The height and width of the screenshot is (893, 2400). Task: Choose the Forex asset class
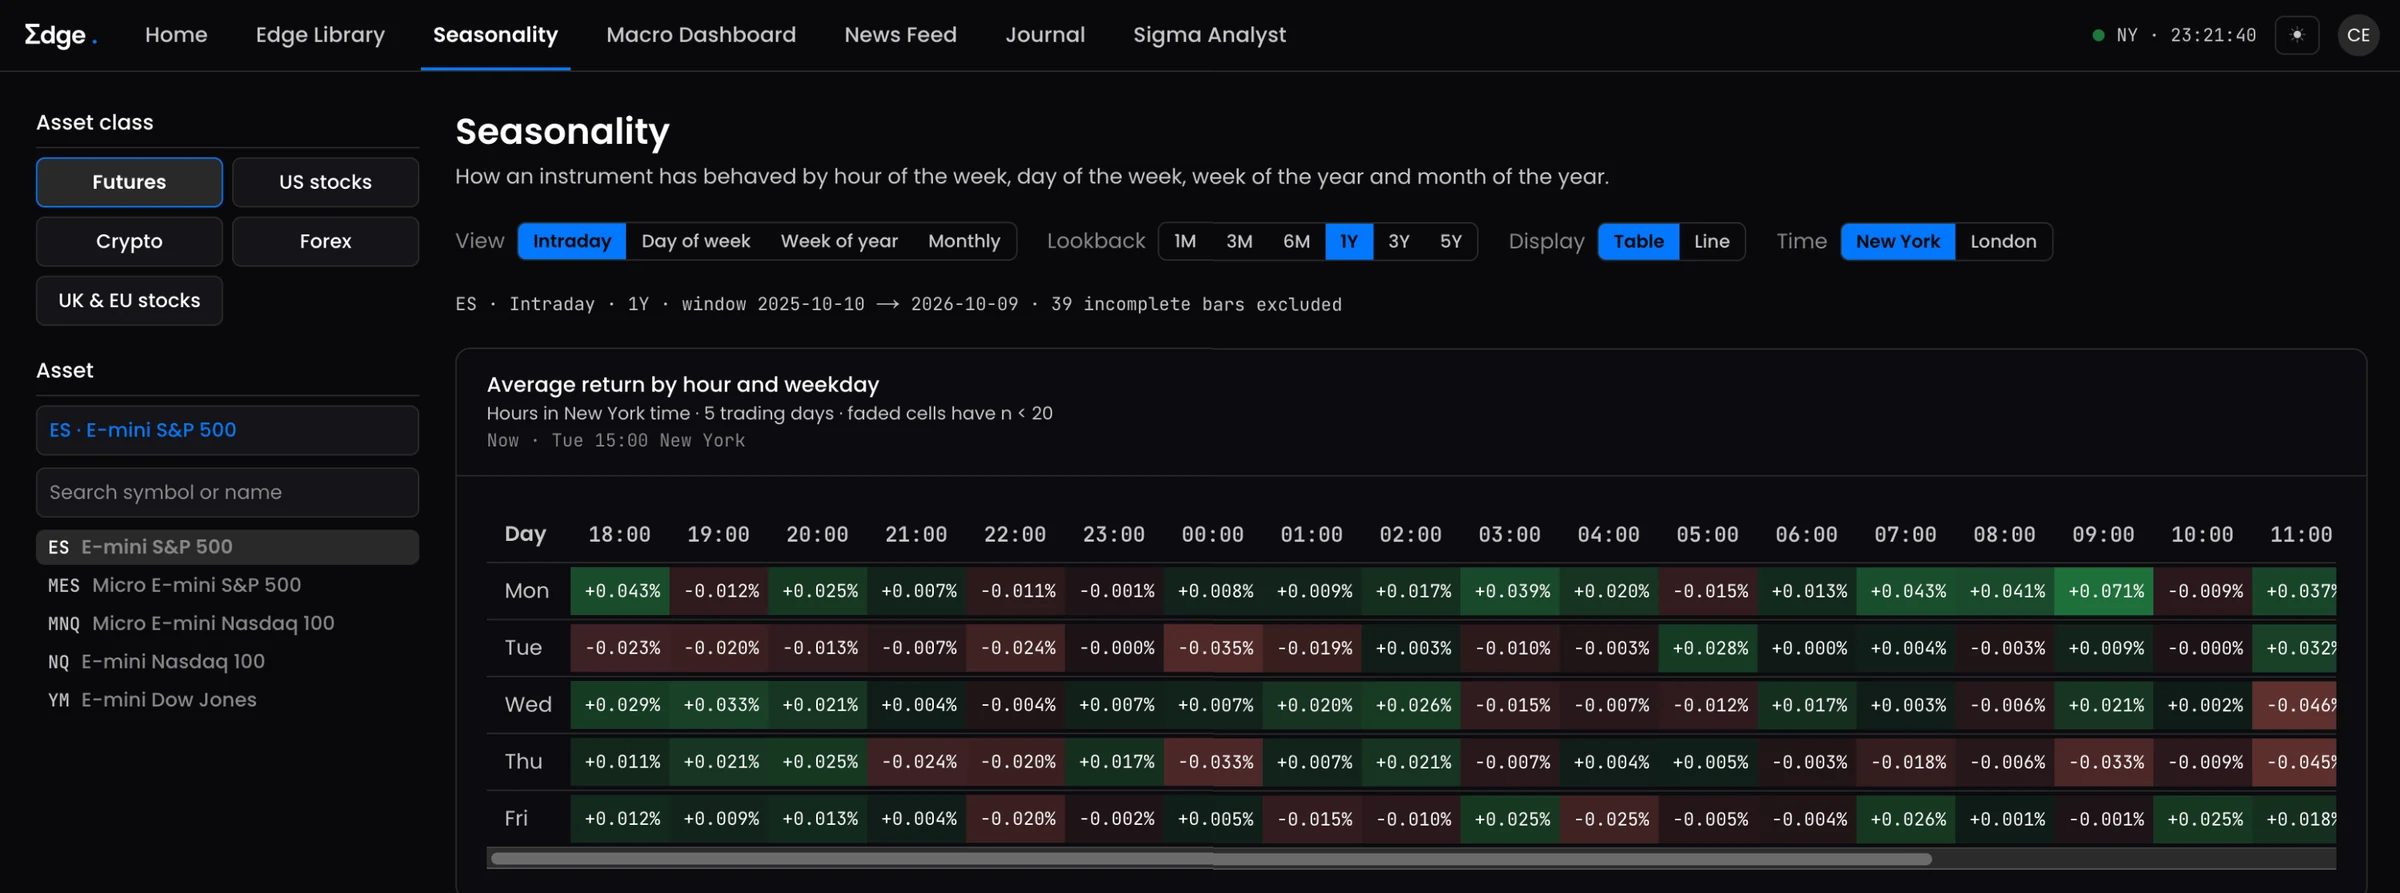(325, 241)
